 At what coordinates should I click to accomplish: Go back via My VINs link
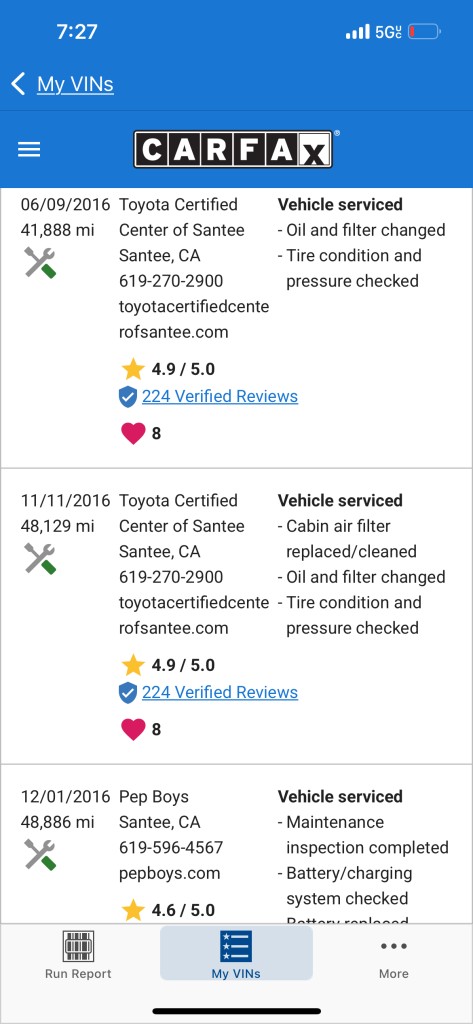tap(75, 84)
